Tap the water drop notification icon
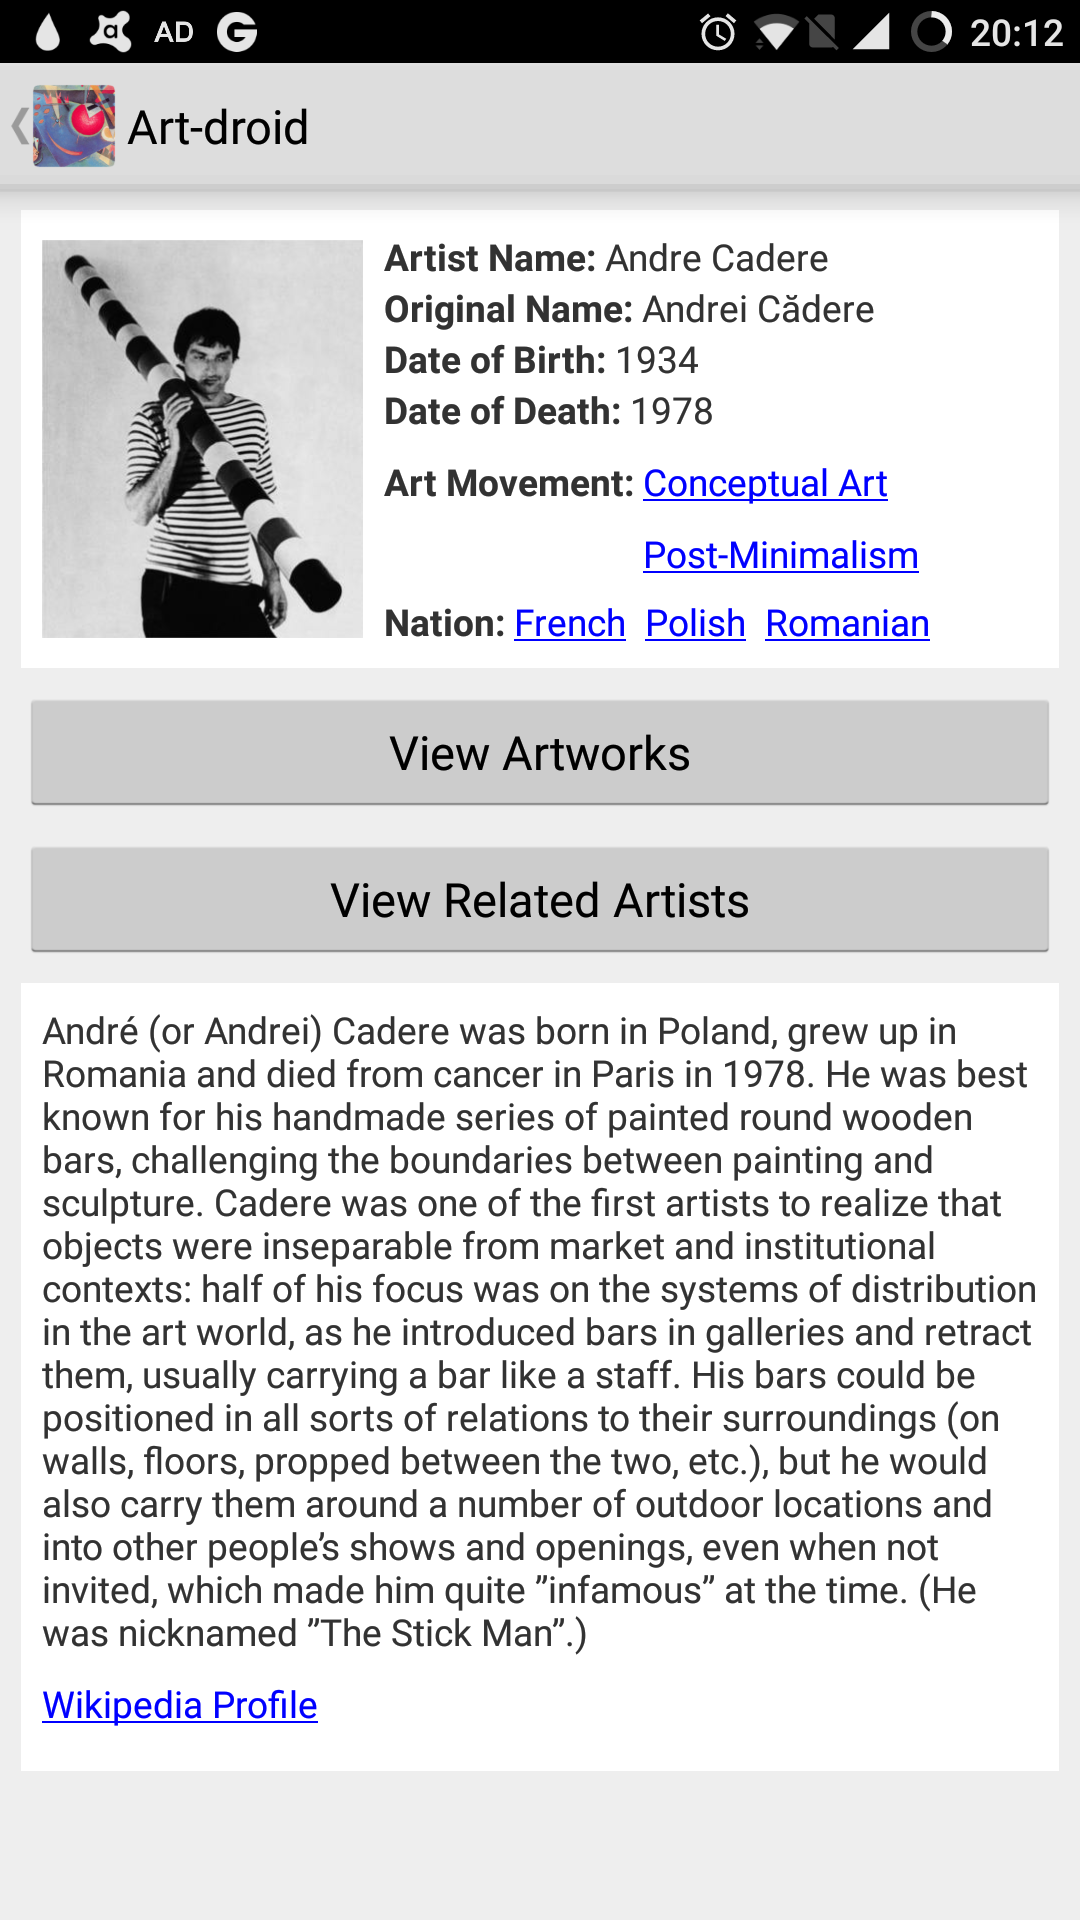Viewport: 1080px width, 1920px height. coord(47,32)
